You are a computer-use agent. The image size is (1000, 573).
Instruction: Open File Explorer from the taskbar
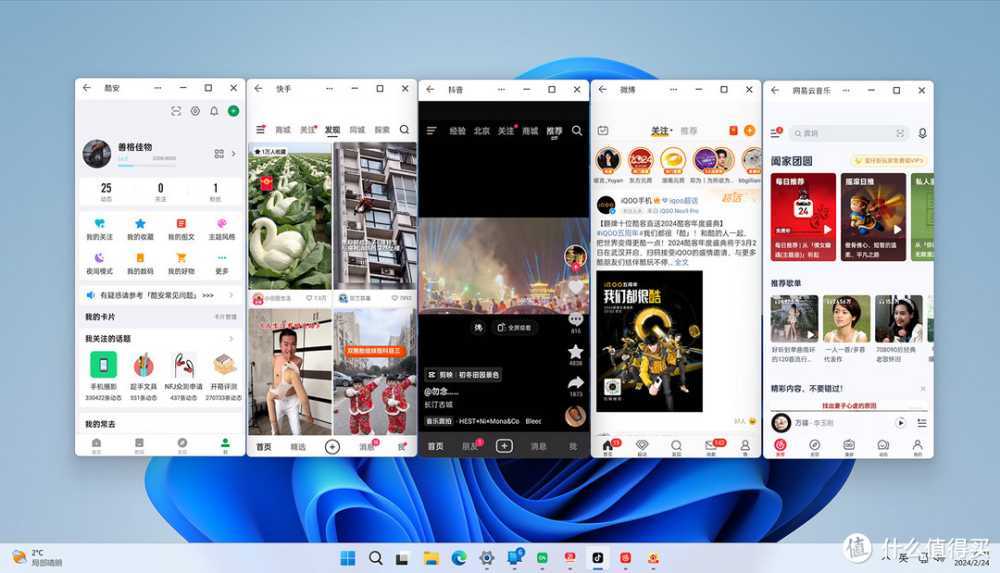click(x=431, y=558)
